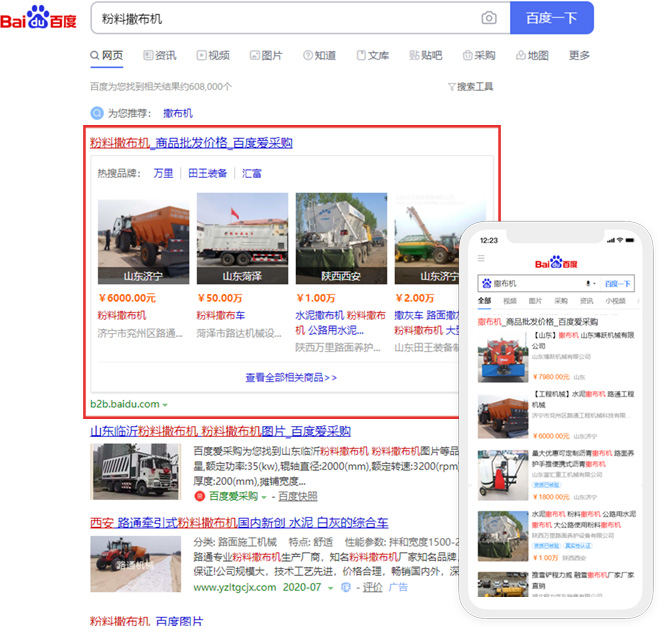This screenshot has height=628, width=660.
Task: Open the 山东济宁 orange spreader thumbnail
Action: pyautogui.click(x=144, y=242)
